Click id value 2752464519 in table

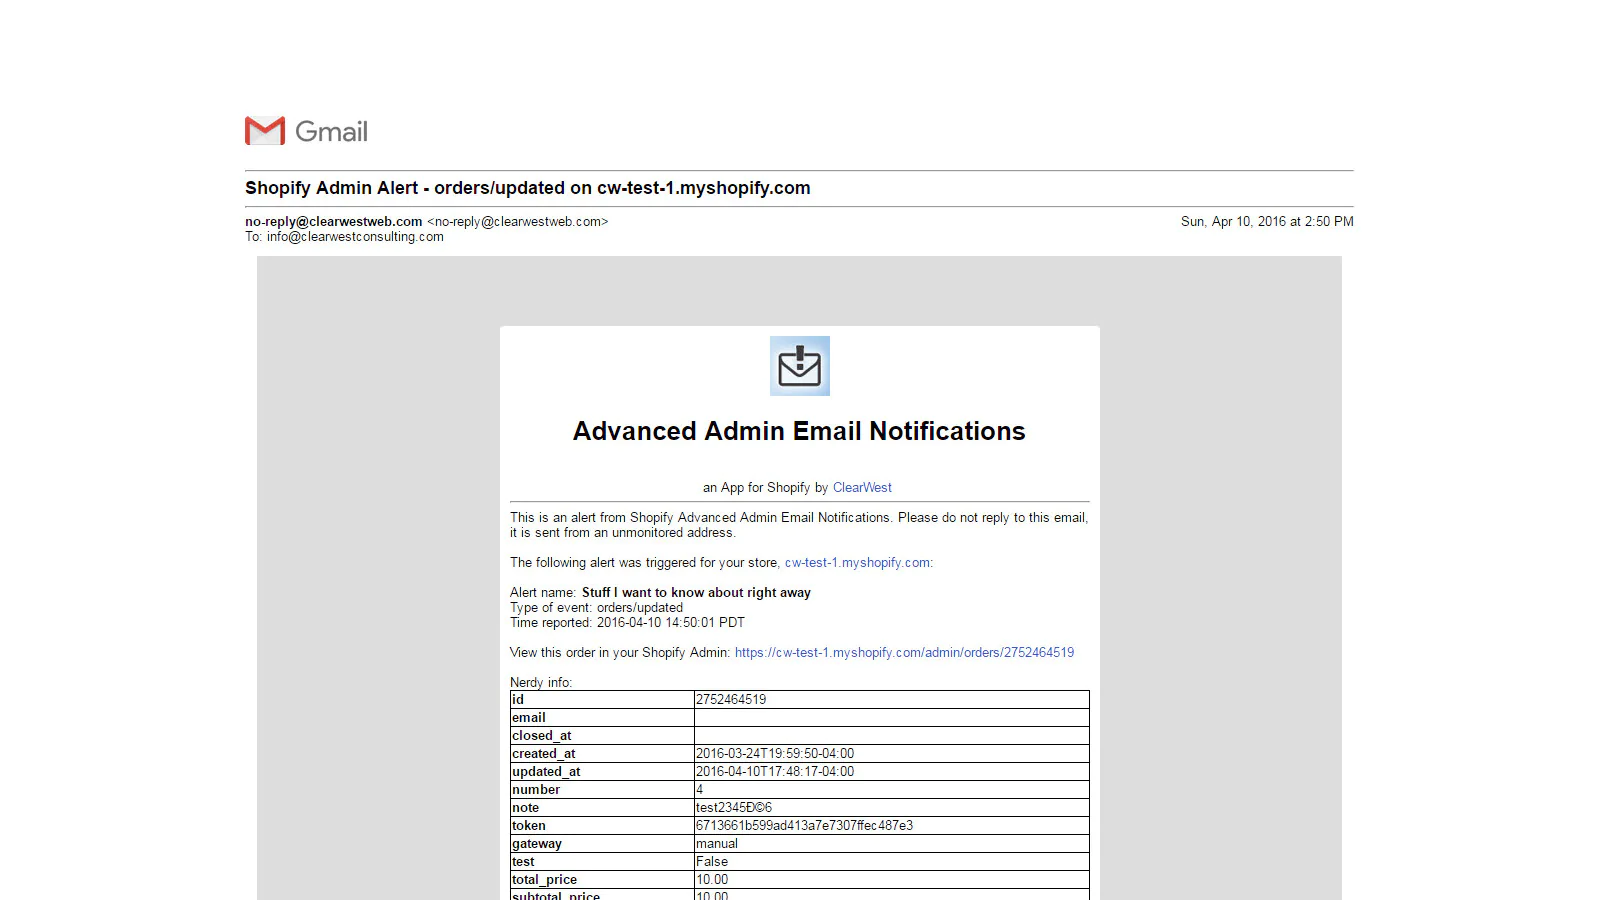(x=731, y=700)
